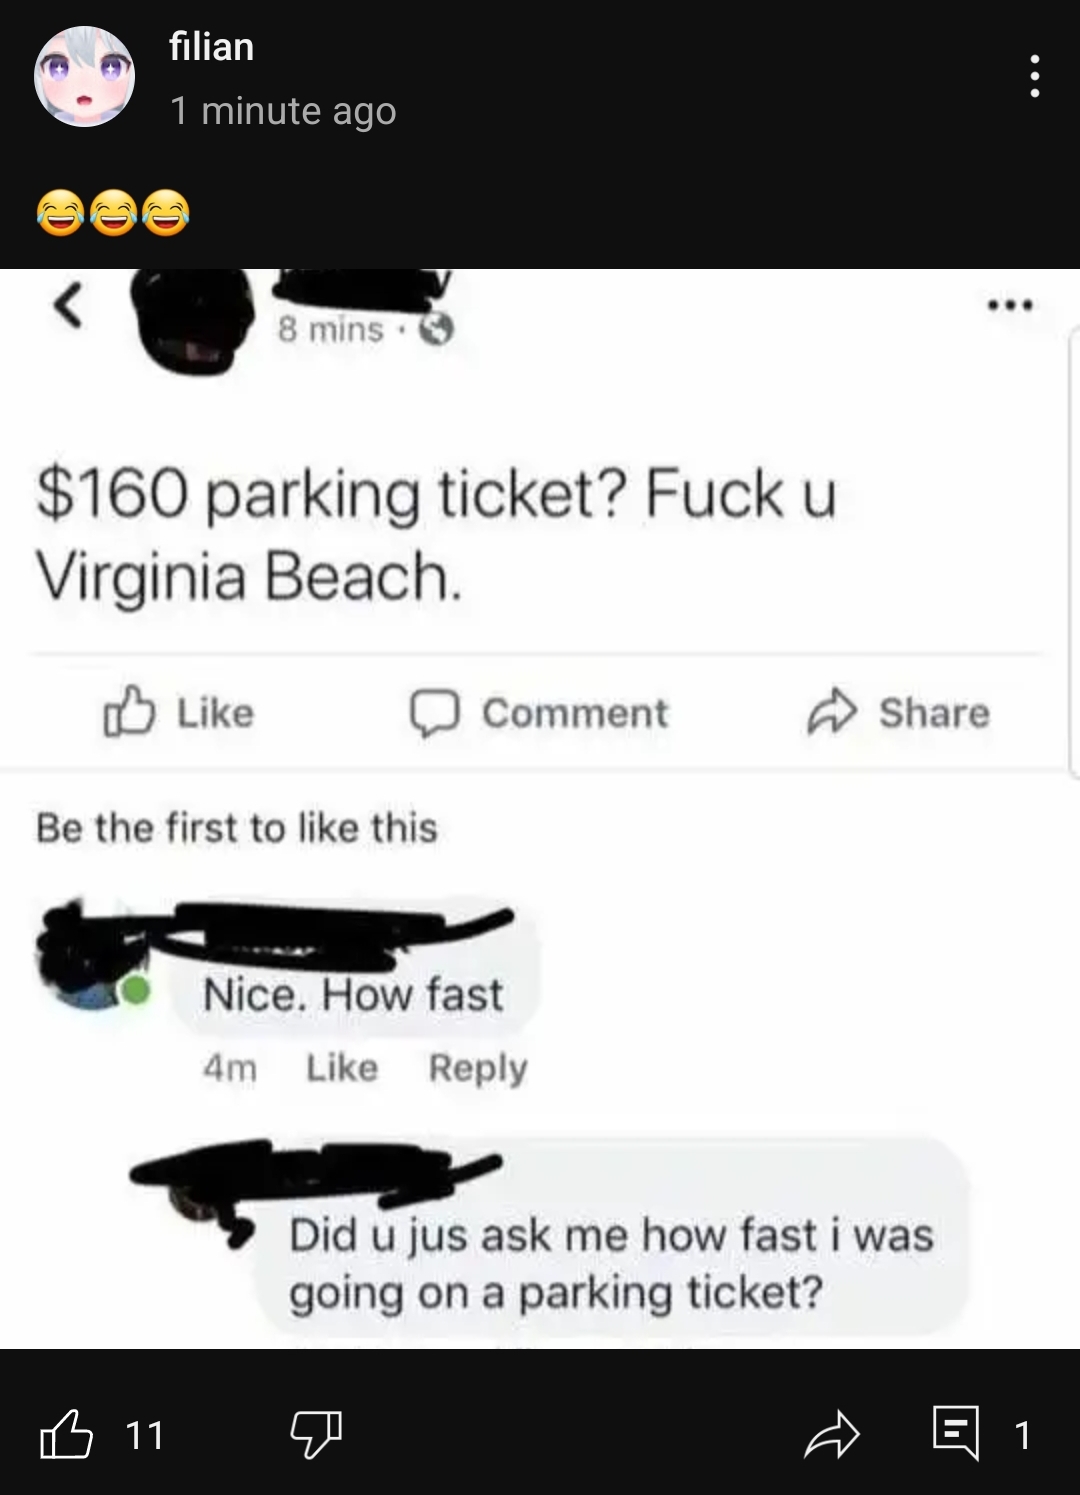Click the redacted profile picture of the poster
1080x1495 pixels.
coord(193,320)
